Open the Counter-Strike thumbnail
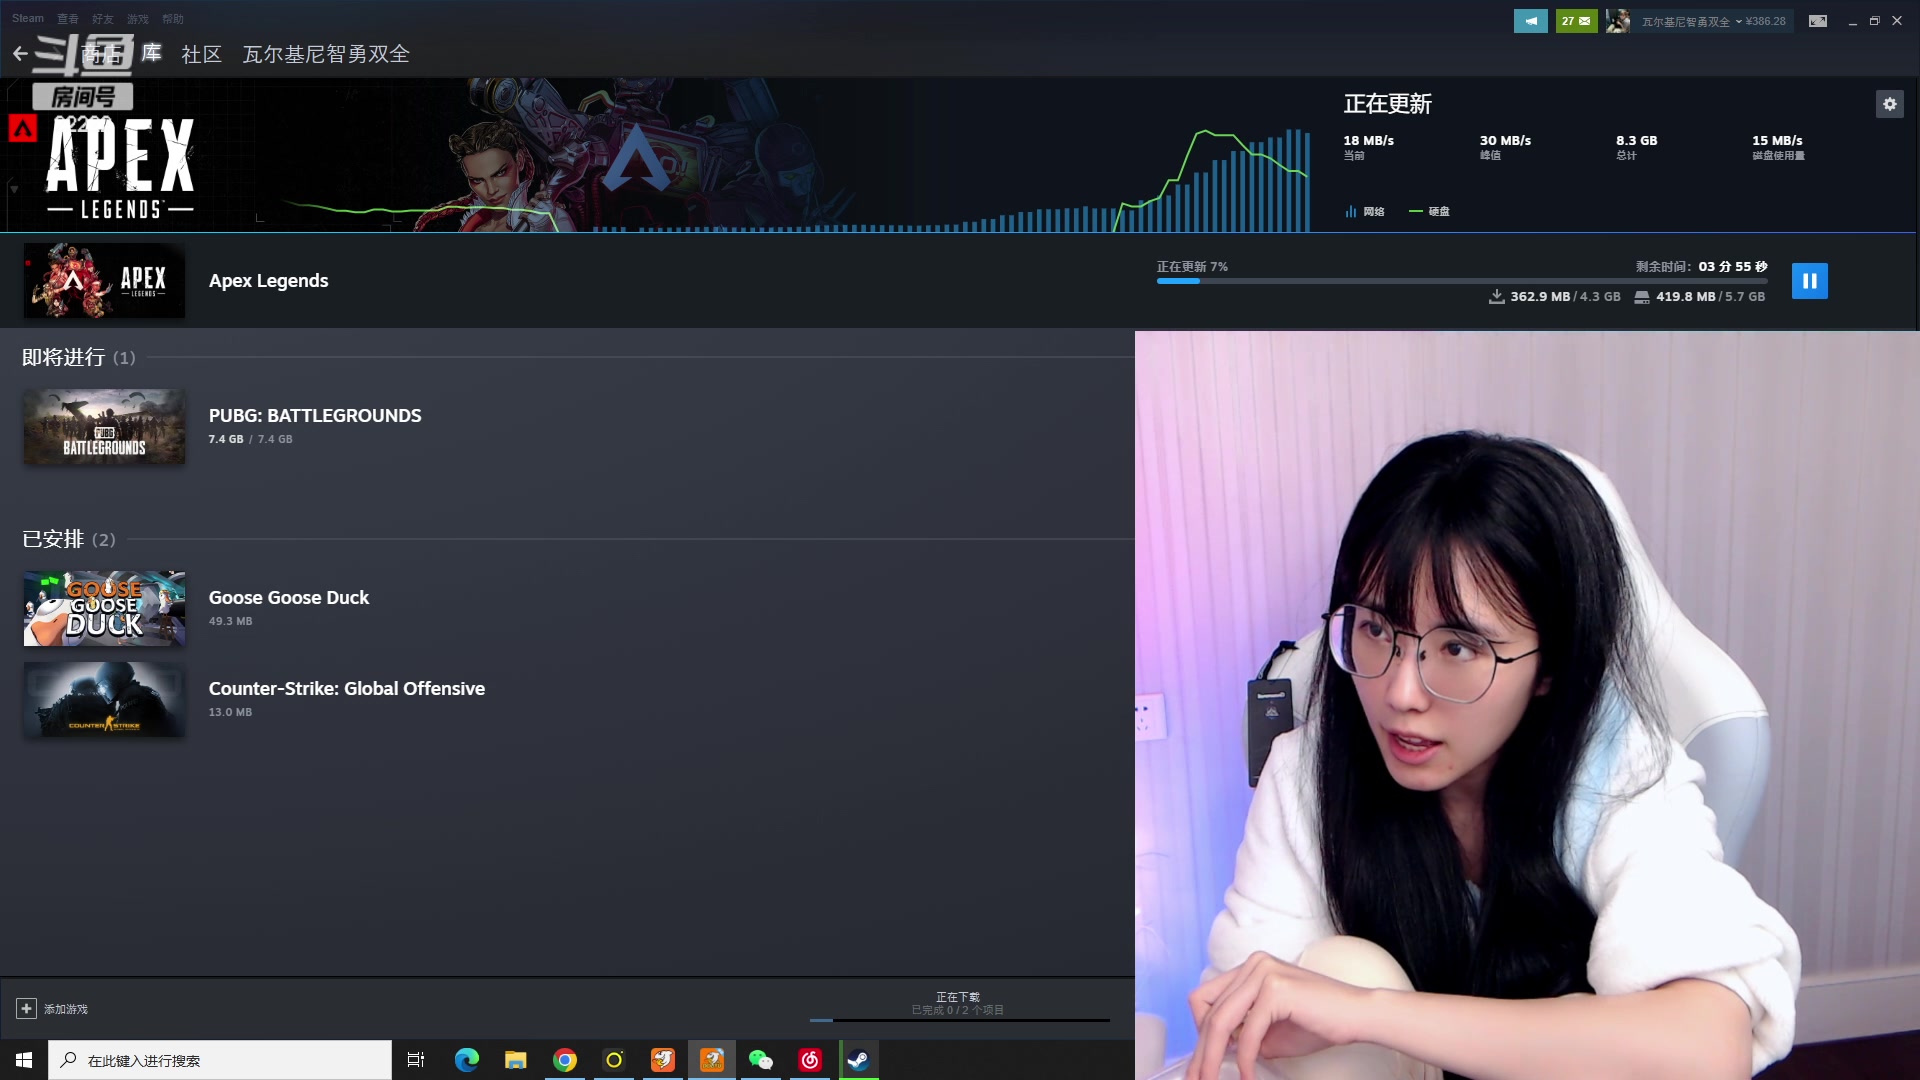The width and height of the screenshot is (1920, 1080). click(104, 700)
